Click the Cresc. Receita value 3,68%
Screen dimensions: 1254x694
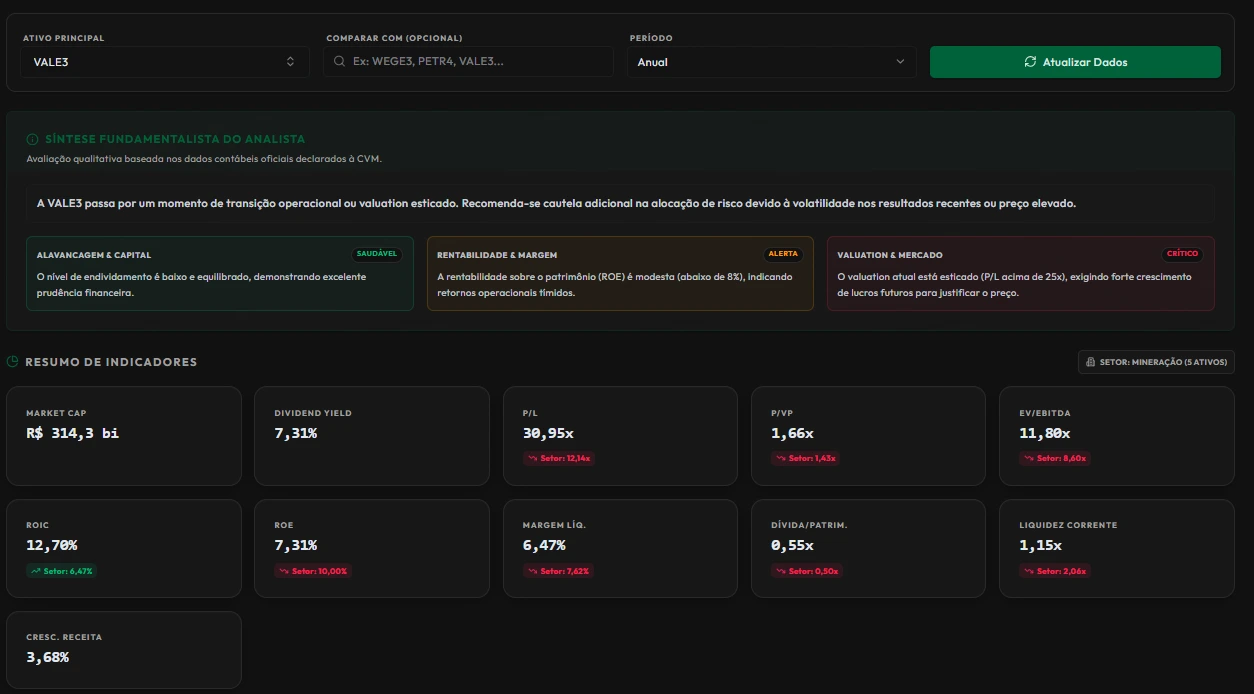point(48,657)
